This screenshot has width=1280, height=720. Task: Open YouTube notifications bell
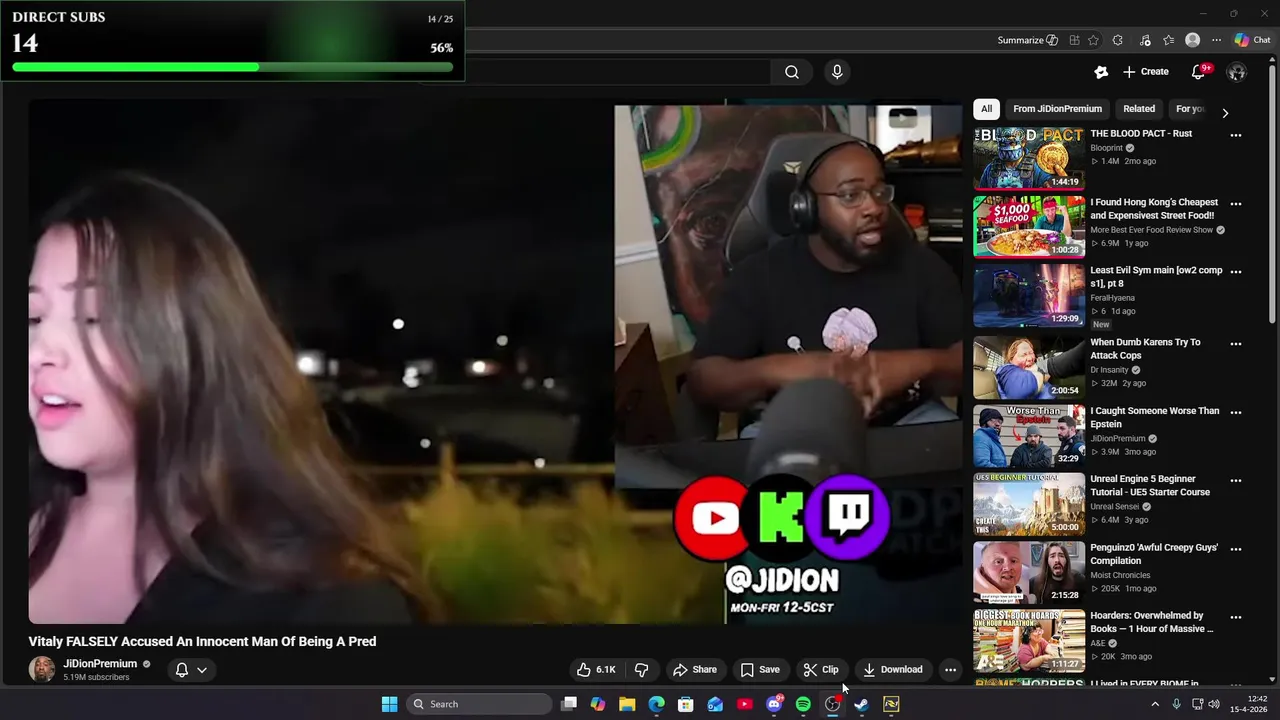coord(1198,72)
